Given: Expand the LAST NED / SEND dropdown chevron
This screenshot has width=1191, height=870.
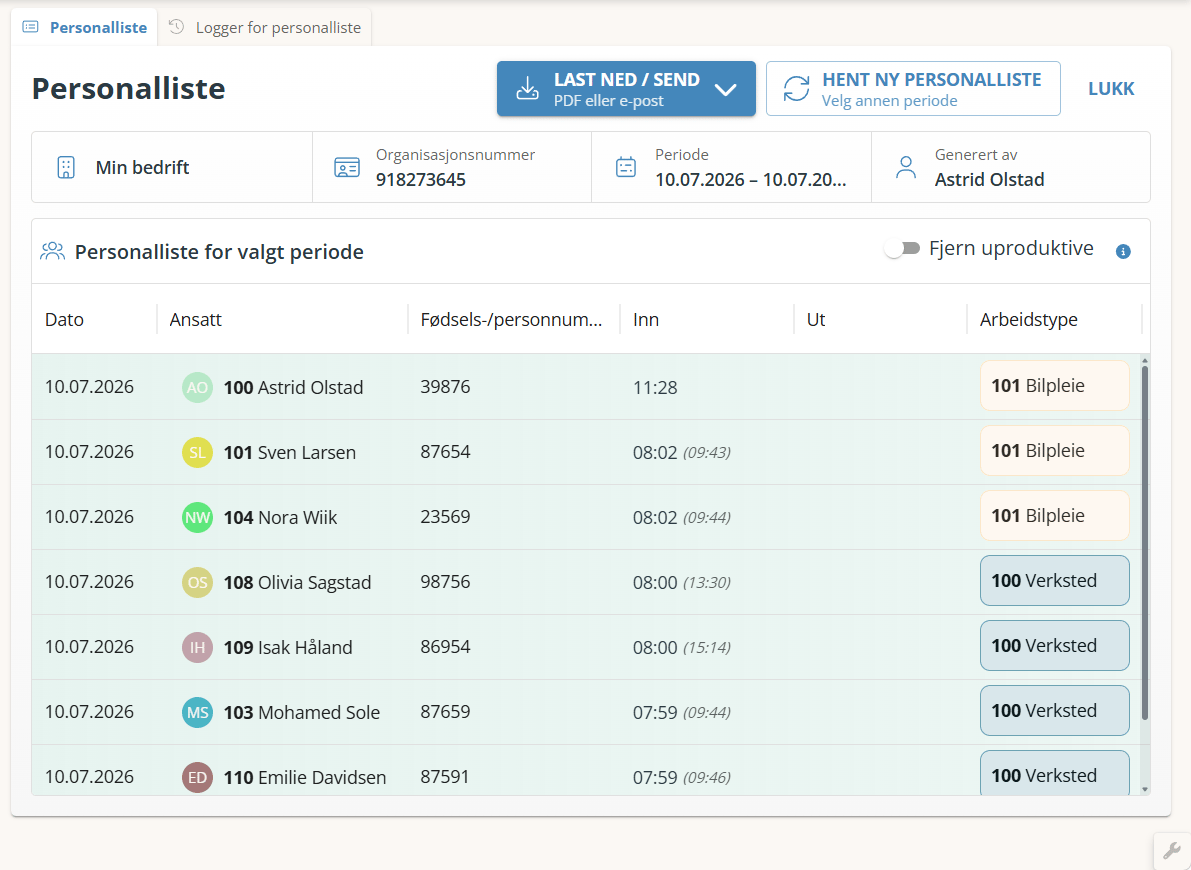Looking at the screenshot, I should point(725,90).
